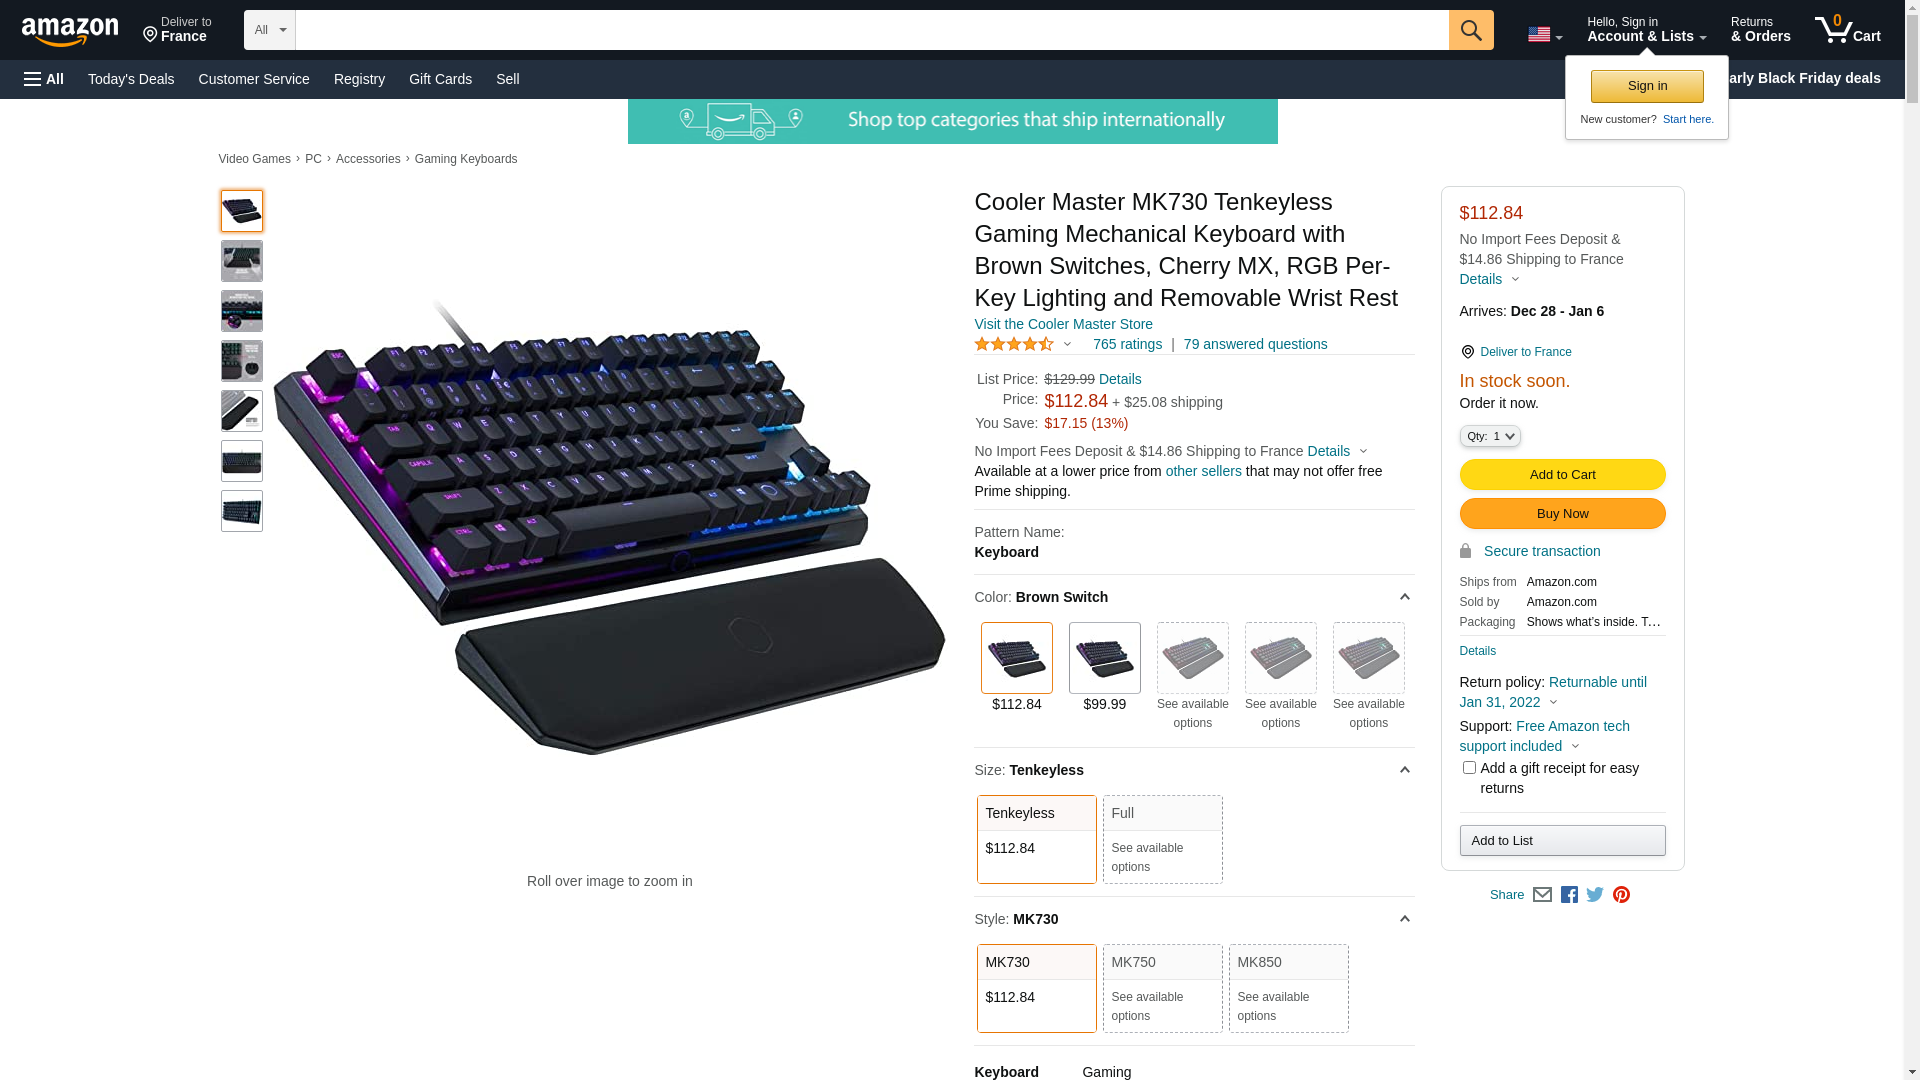This screenshot has width=1920, height=1080.
Task: Select the MK750 style option
Action: click(x=1162, y=988)
